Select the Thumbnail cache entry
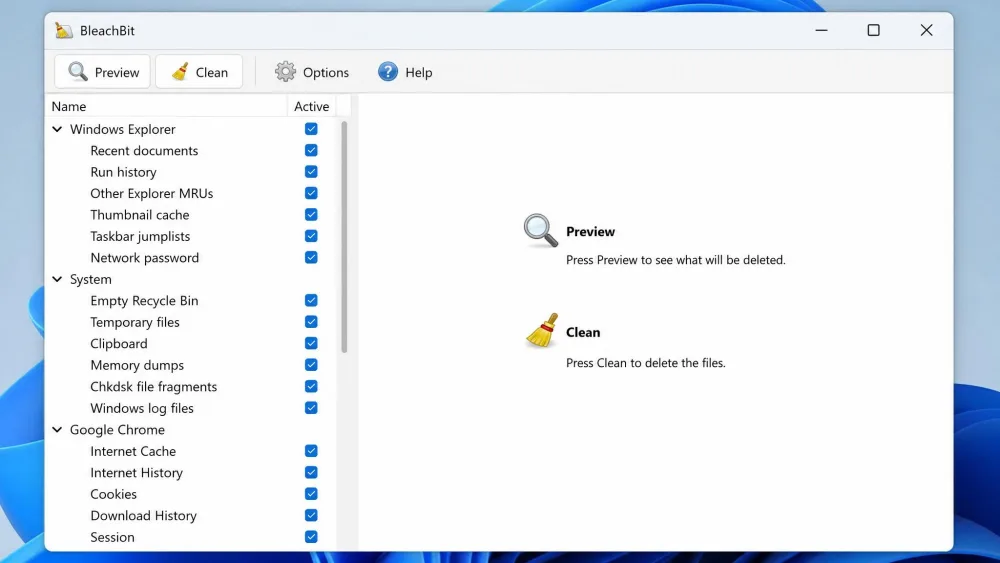 pyautogui.click(x=140, y=215)
